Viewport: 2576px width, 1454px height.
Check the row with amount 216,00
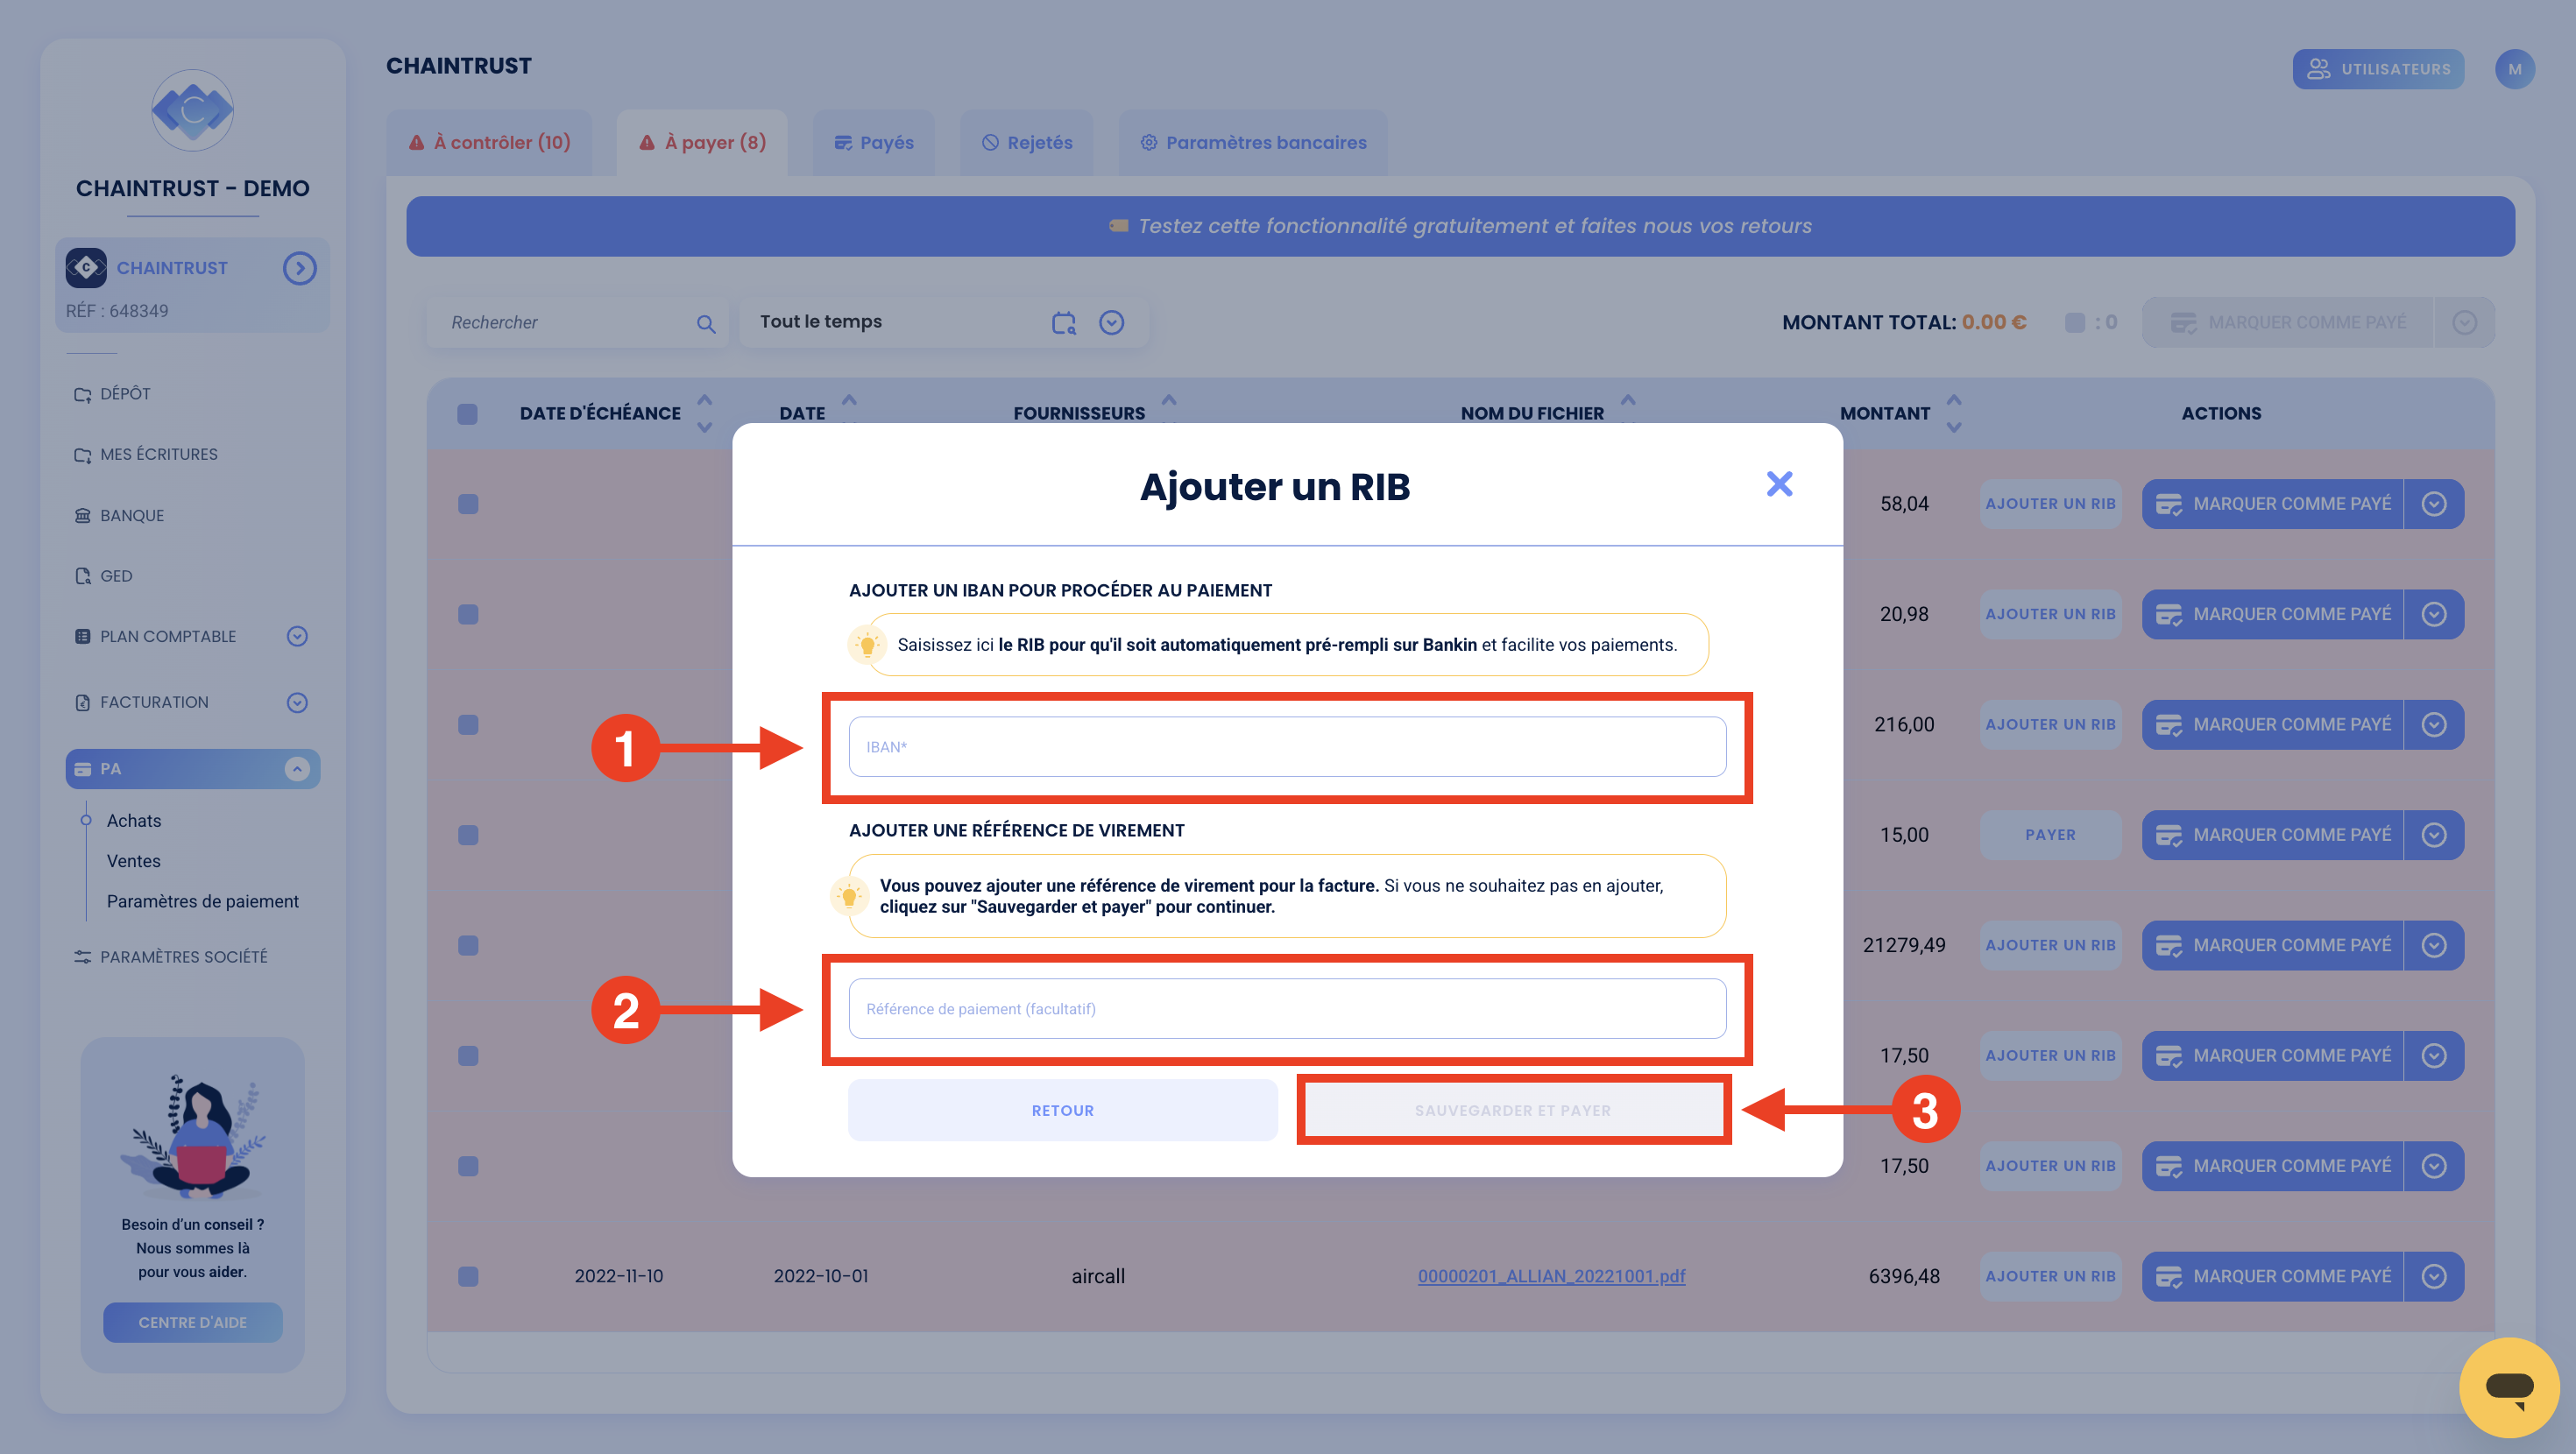click(x=467, y=724)
